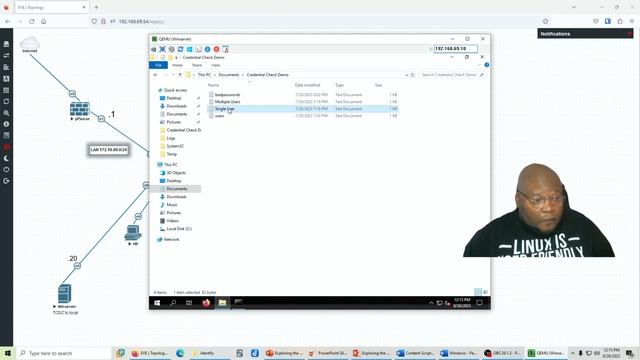The height and width of the screenshot is (360, 640).
Task: Click the logout icon in EVE sidebar
Action: coord(6,181)
